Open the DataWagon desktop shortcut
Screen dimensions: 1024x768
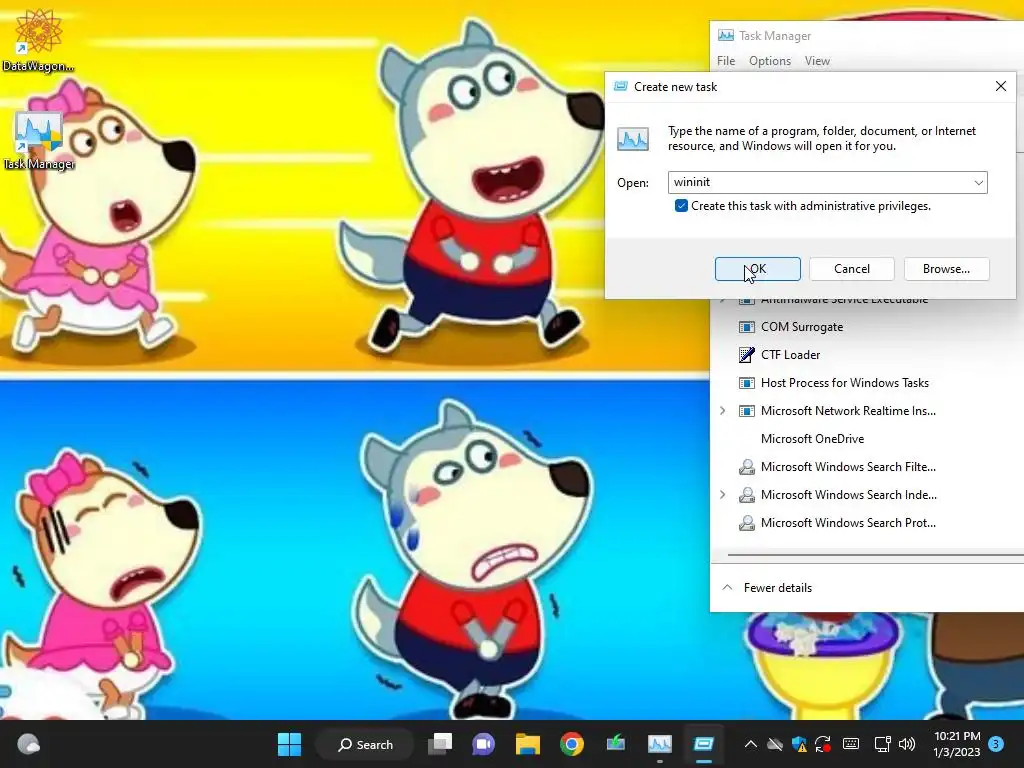coord(38,39)
